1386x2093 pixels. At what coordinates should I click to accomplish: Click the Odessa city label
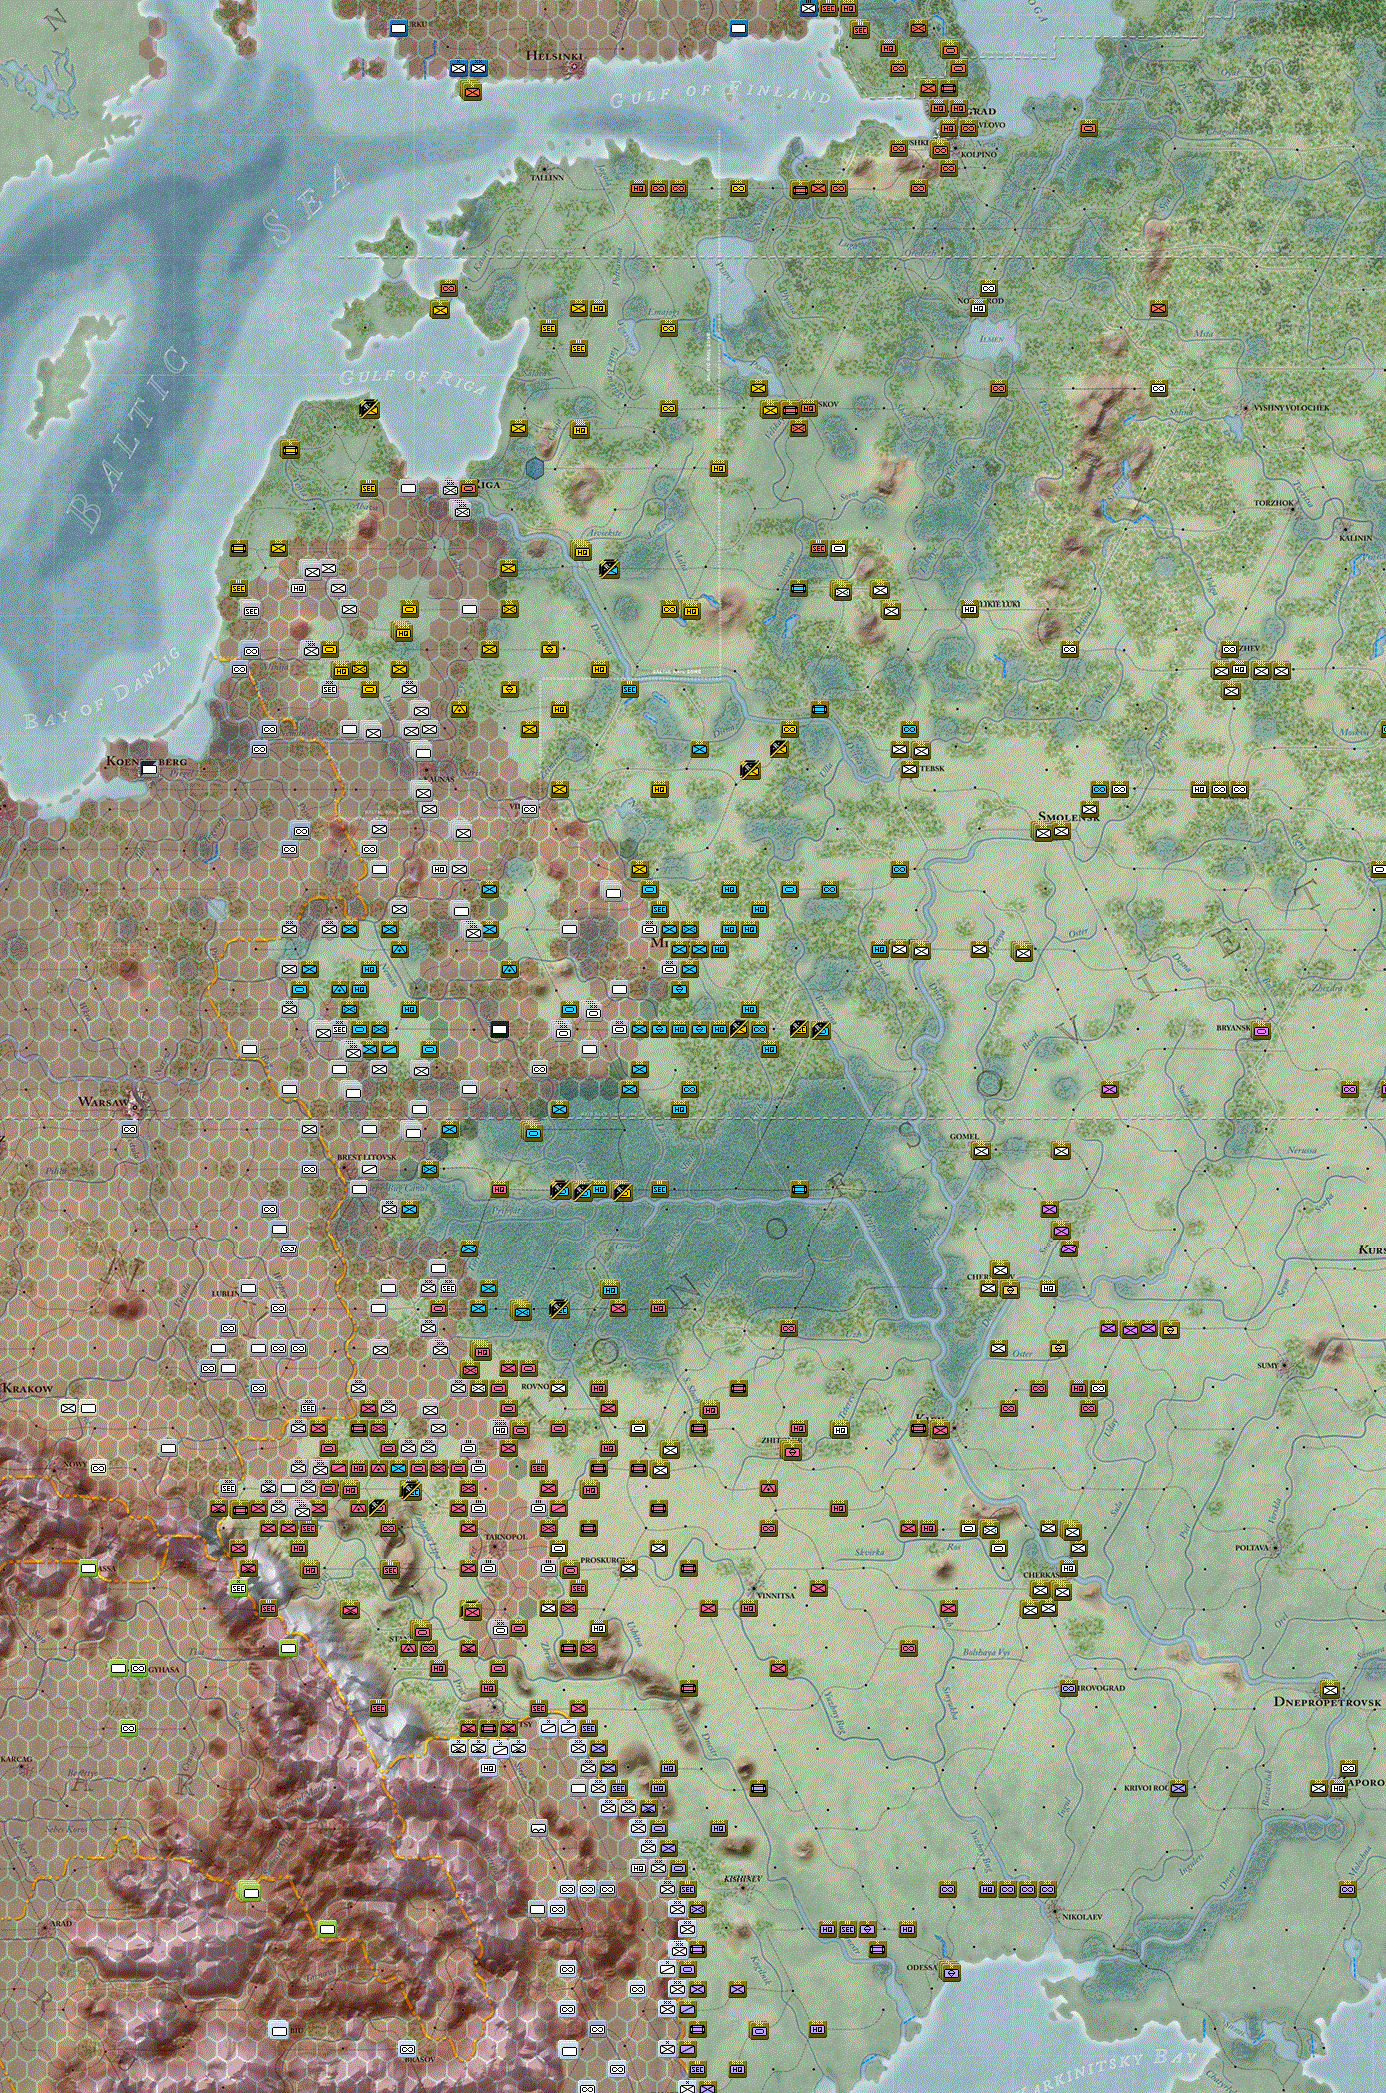tap(922, 1967)
